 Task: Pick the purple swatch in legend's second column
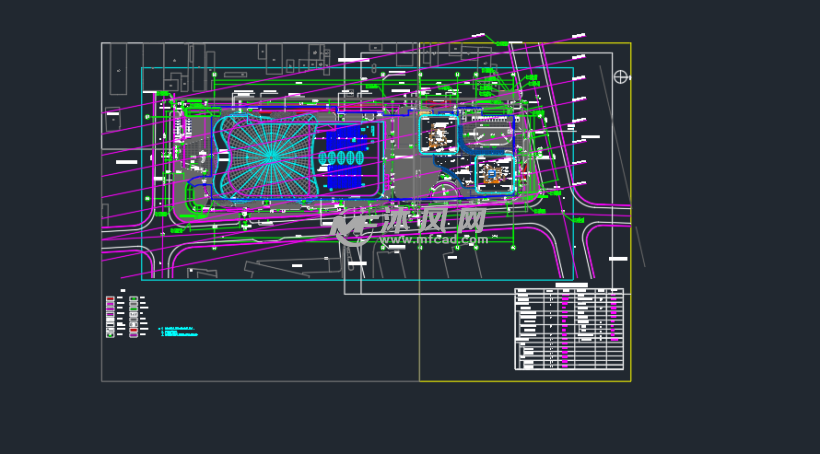pos(133,334)
